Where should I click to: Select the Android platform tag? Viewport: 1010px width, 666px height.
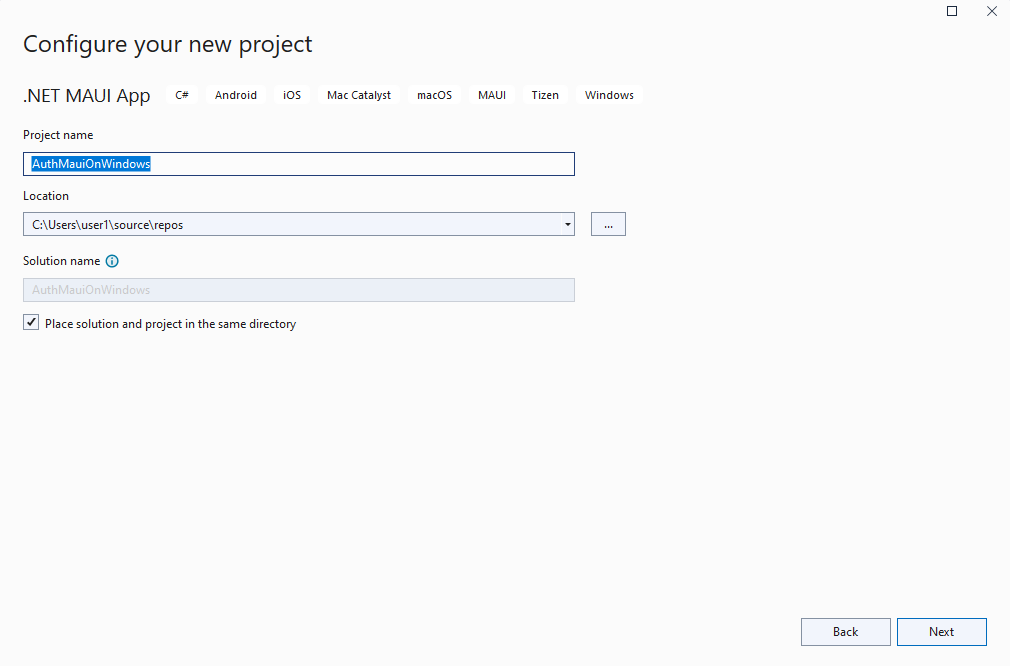pos(235,95)
